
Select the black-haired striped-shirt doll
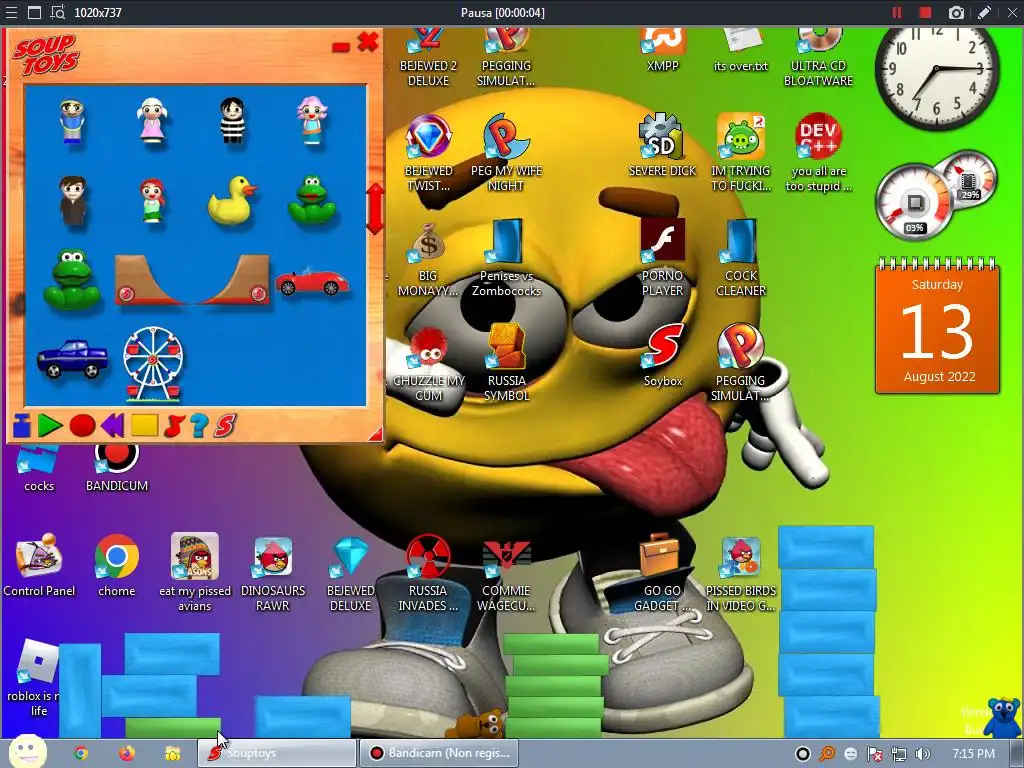coord(232,120)
